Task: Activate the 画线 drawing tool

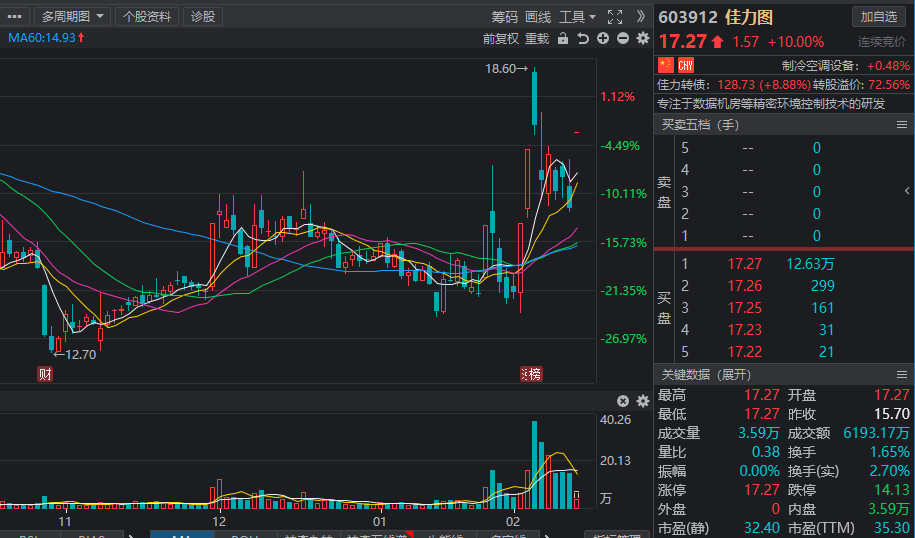Action: click(x=537, y=17)
